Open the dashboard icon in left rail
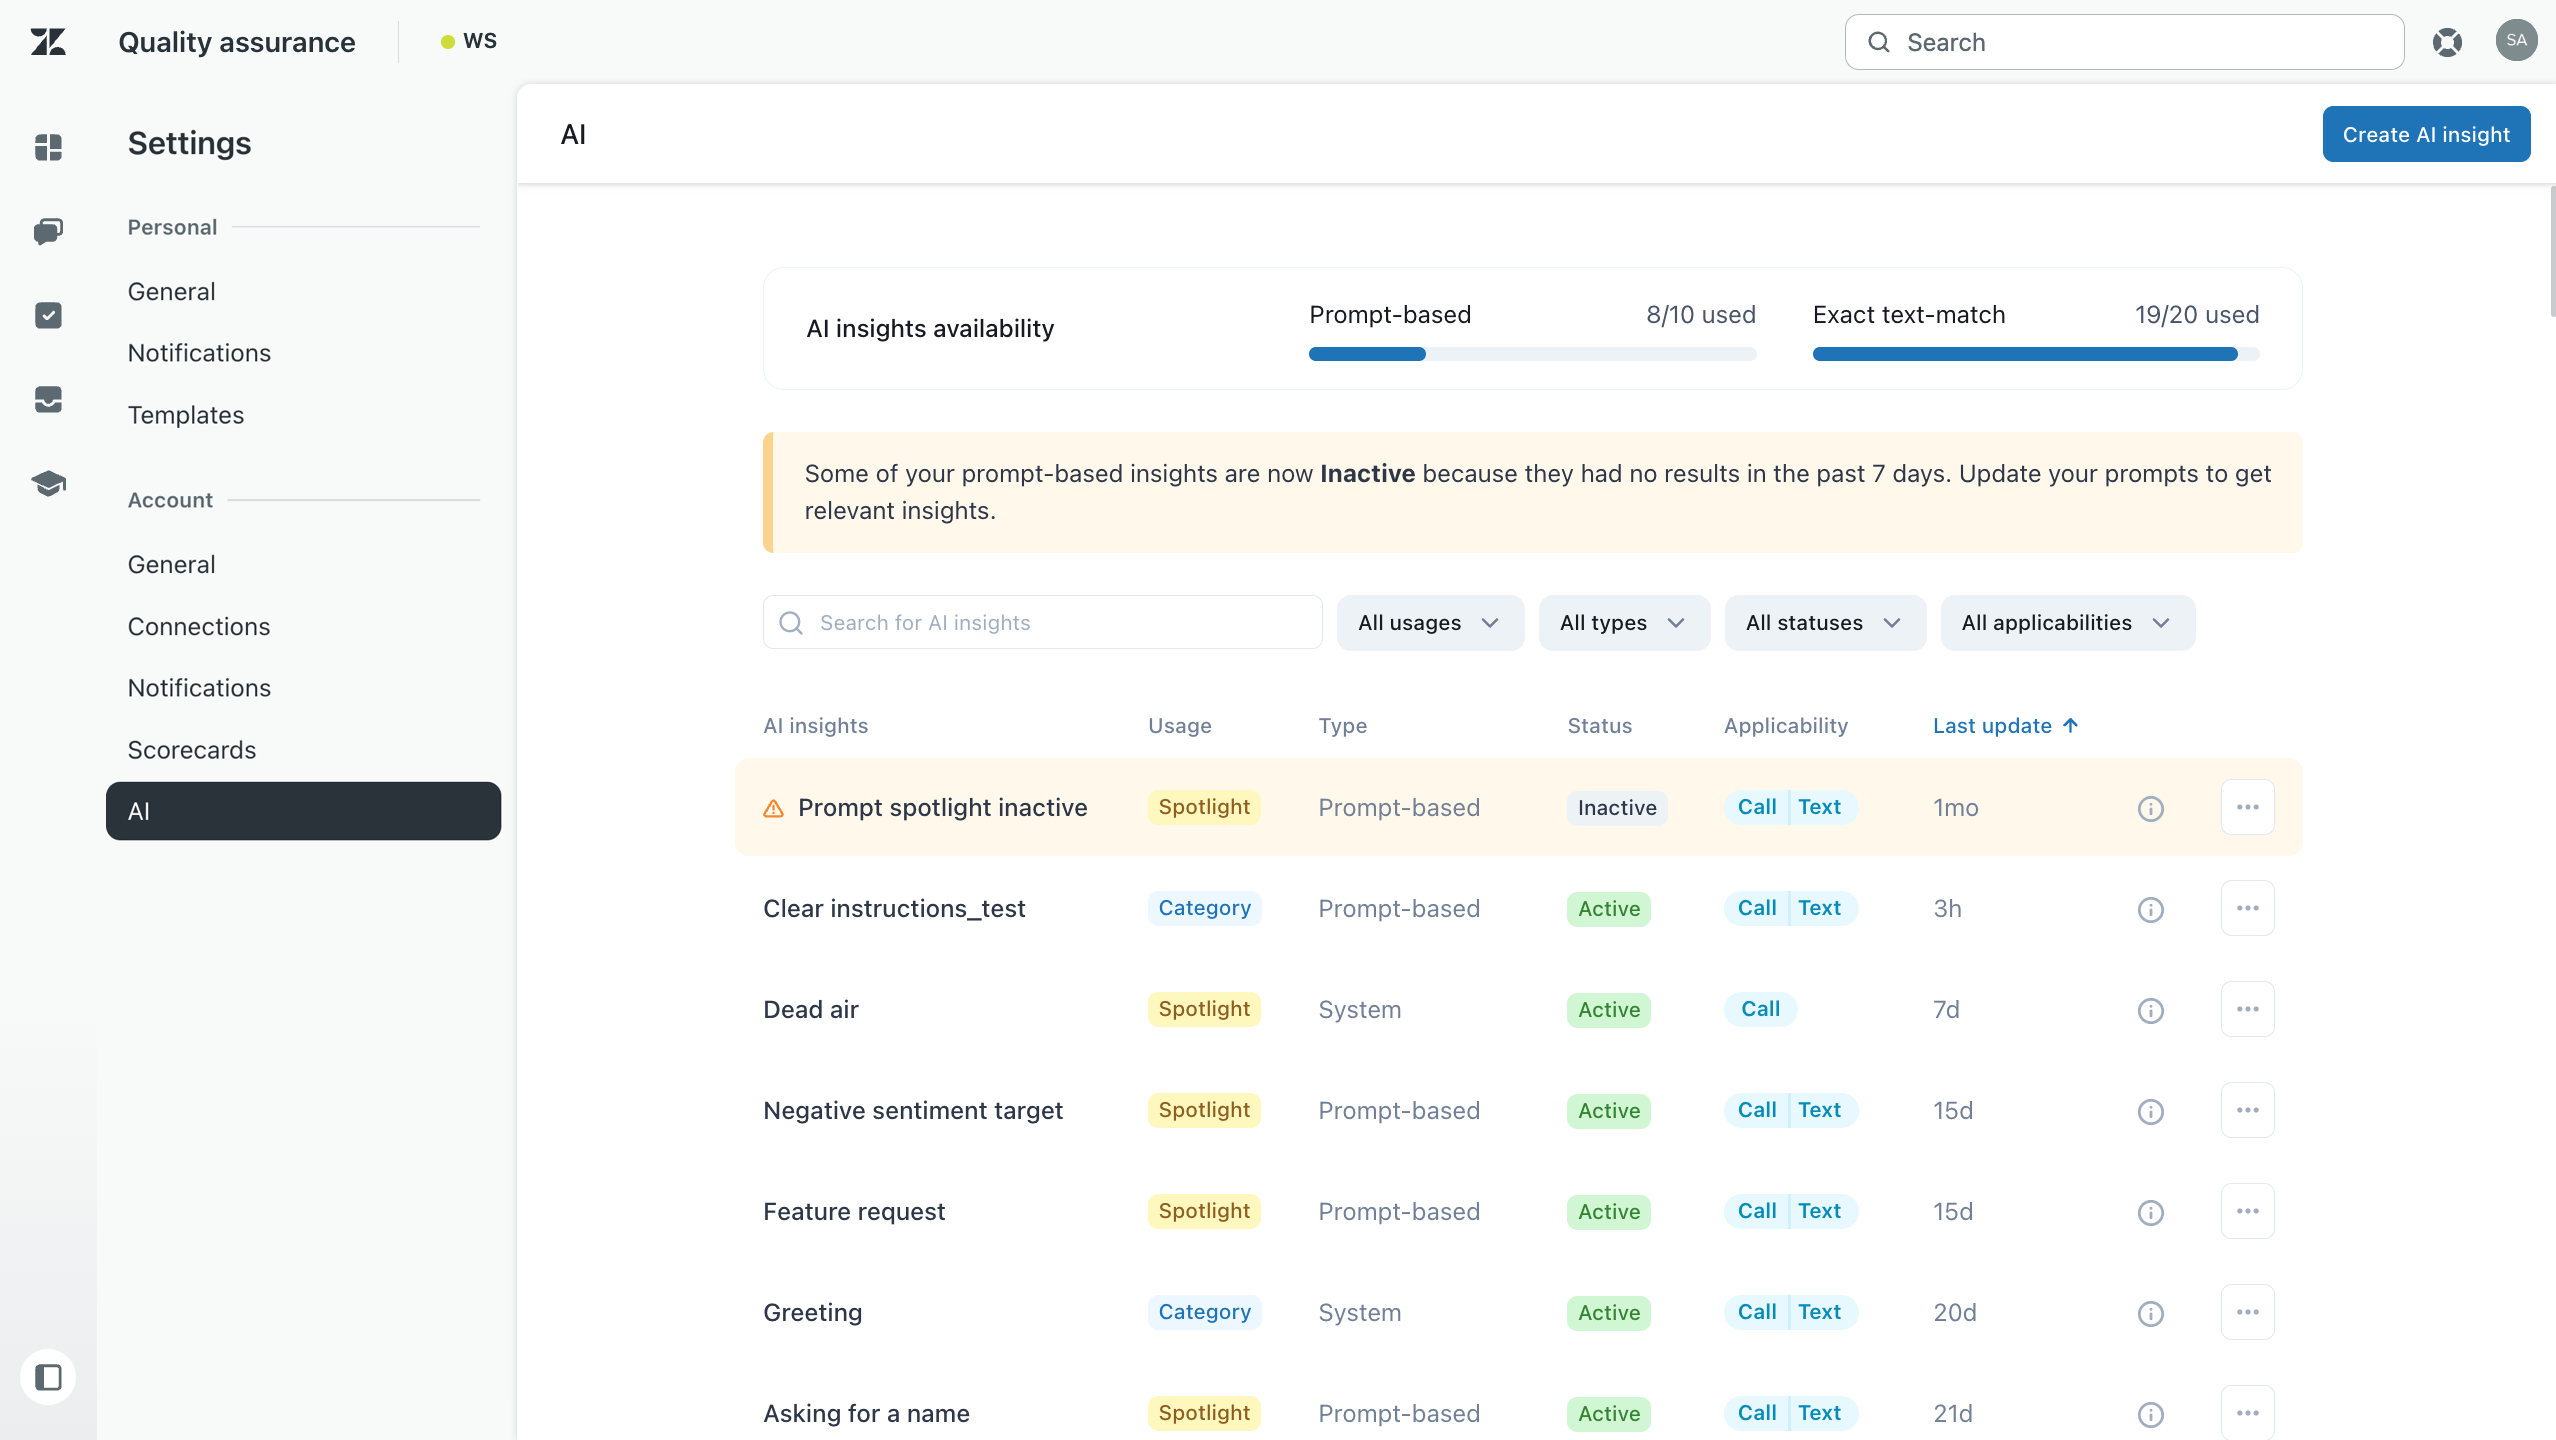 pyautogui.click(x=48, y=147)
